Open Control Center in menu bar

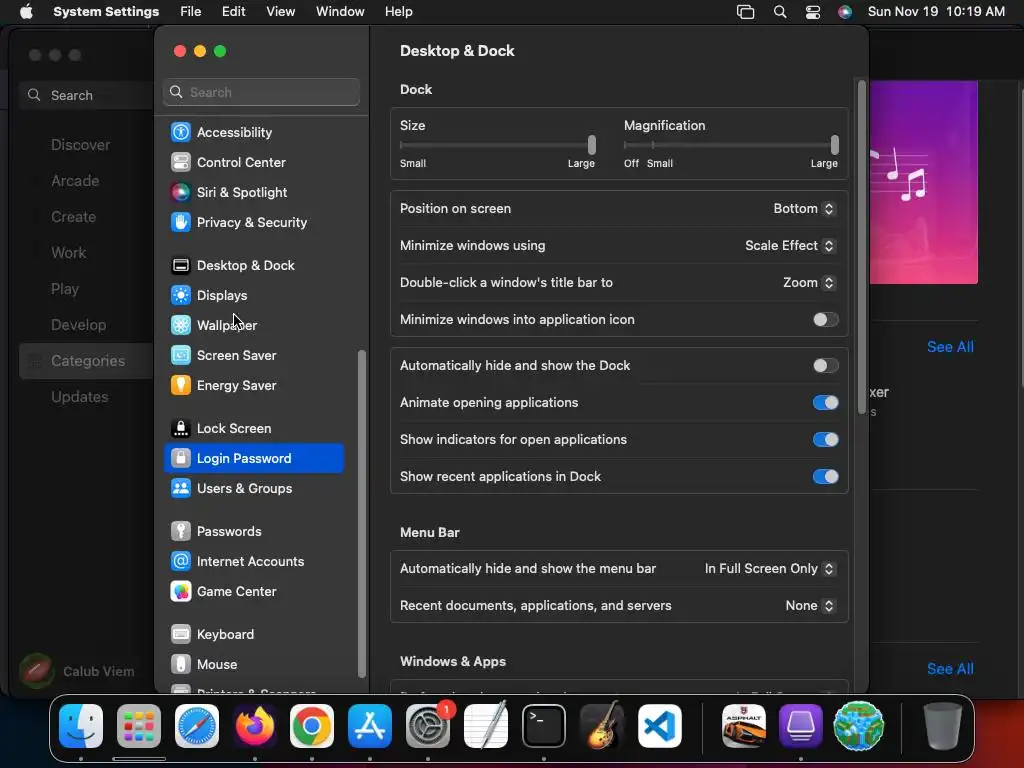click(x=813, y=12)
